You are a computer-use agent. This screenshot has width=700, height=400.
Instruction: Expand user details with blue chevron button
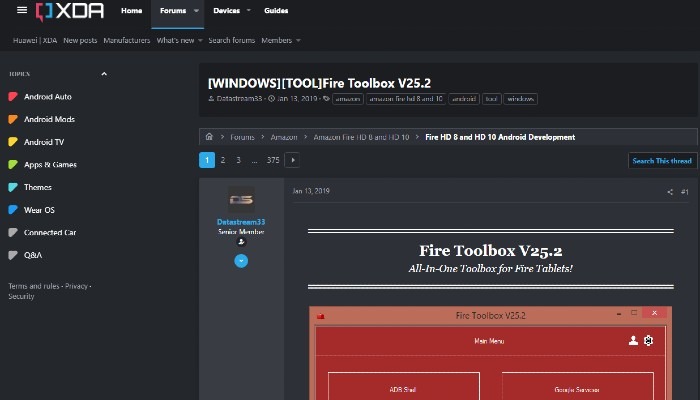pos(241,261)
